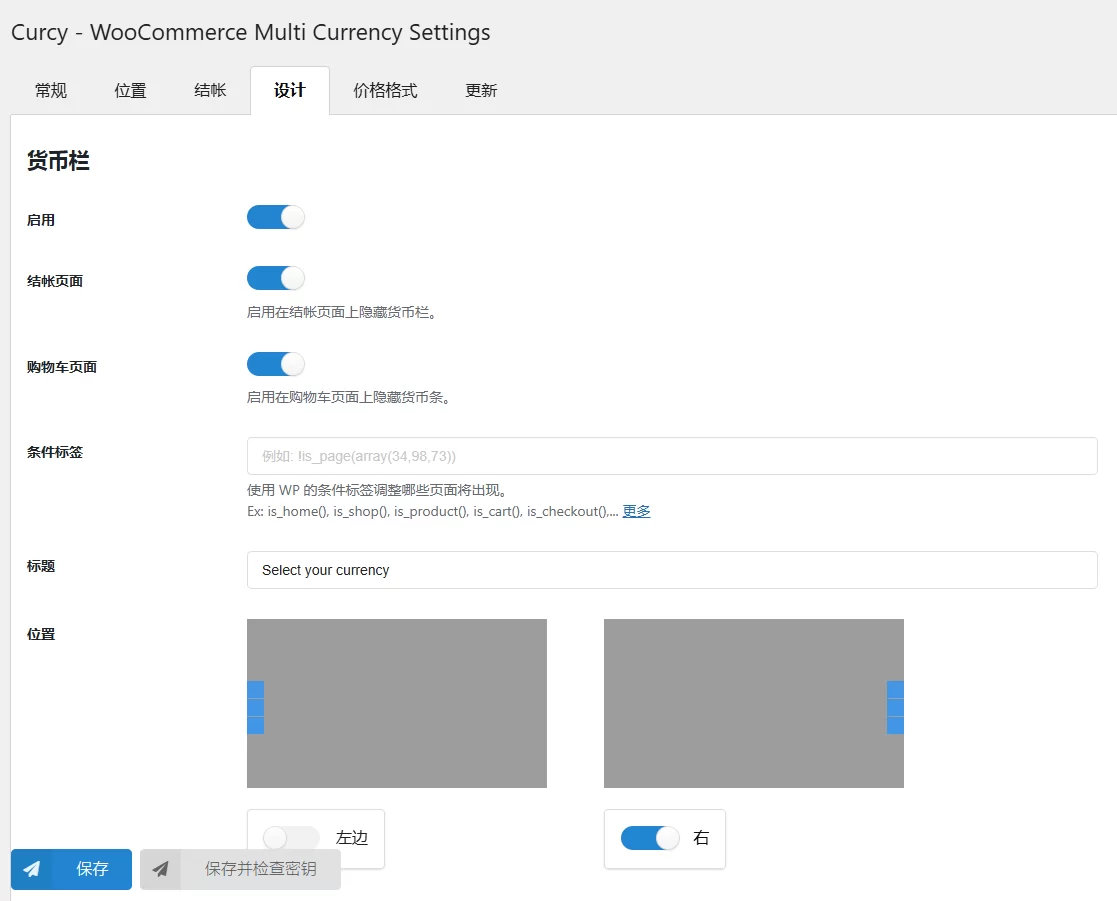Click the paper plane icon on 保存
The width and height of the screenshot is (1117, 901).
click(x=31, y=869)
